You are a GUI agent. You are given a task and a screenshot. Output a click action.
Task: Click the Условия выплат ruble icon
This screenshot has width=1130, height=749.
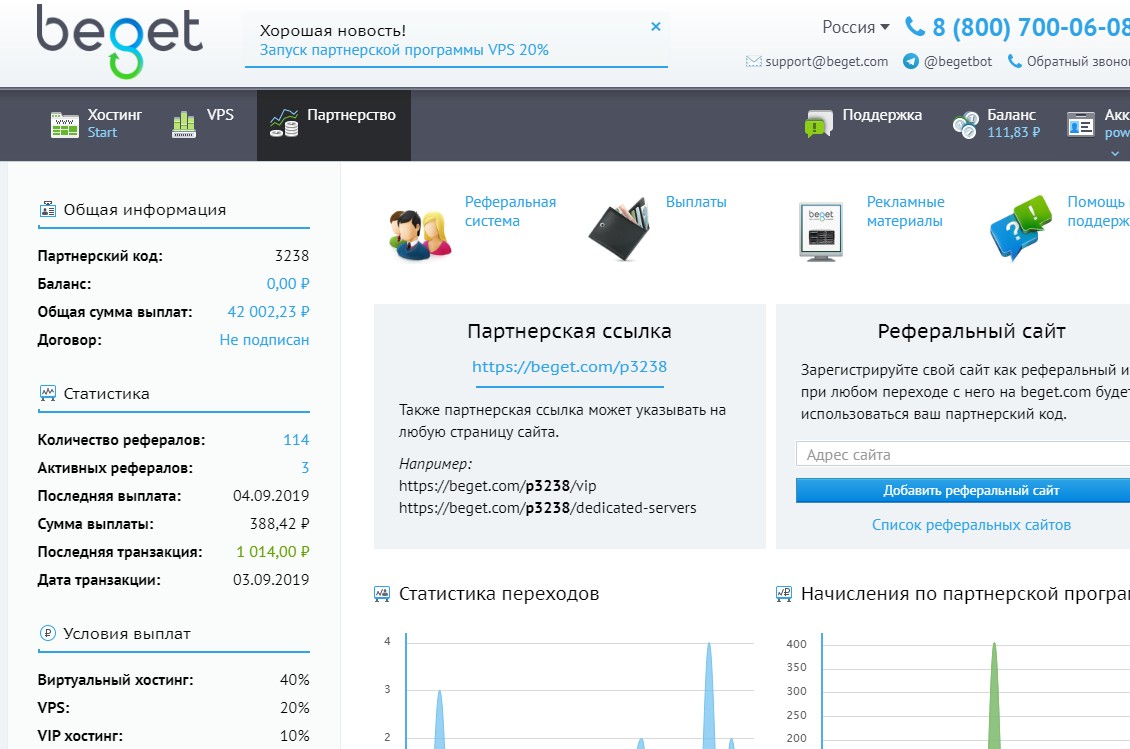48,634
